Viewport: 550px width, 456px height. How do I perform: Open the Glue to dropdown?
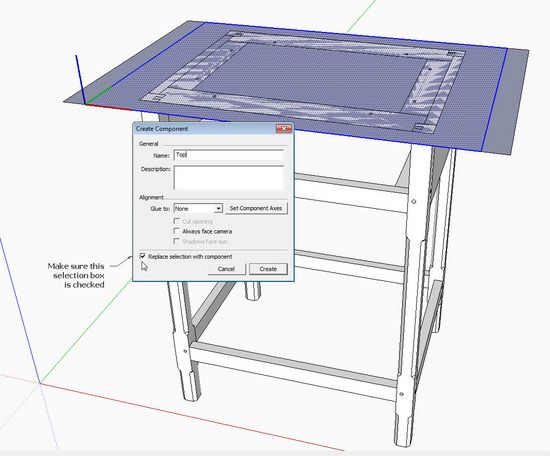click(x=198, y=208)
